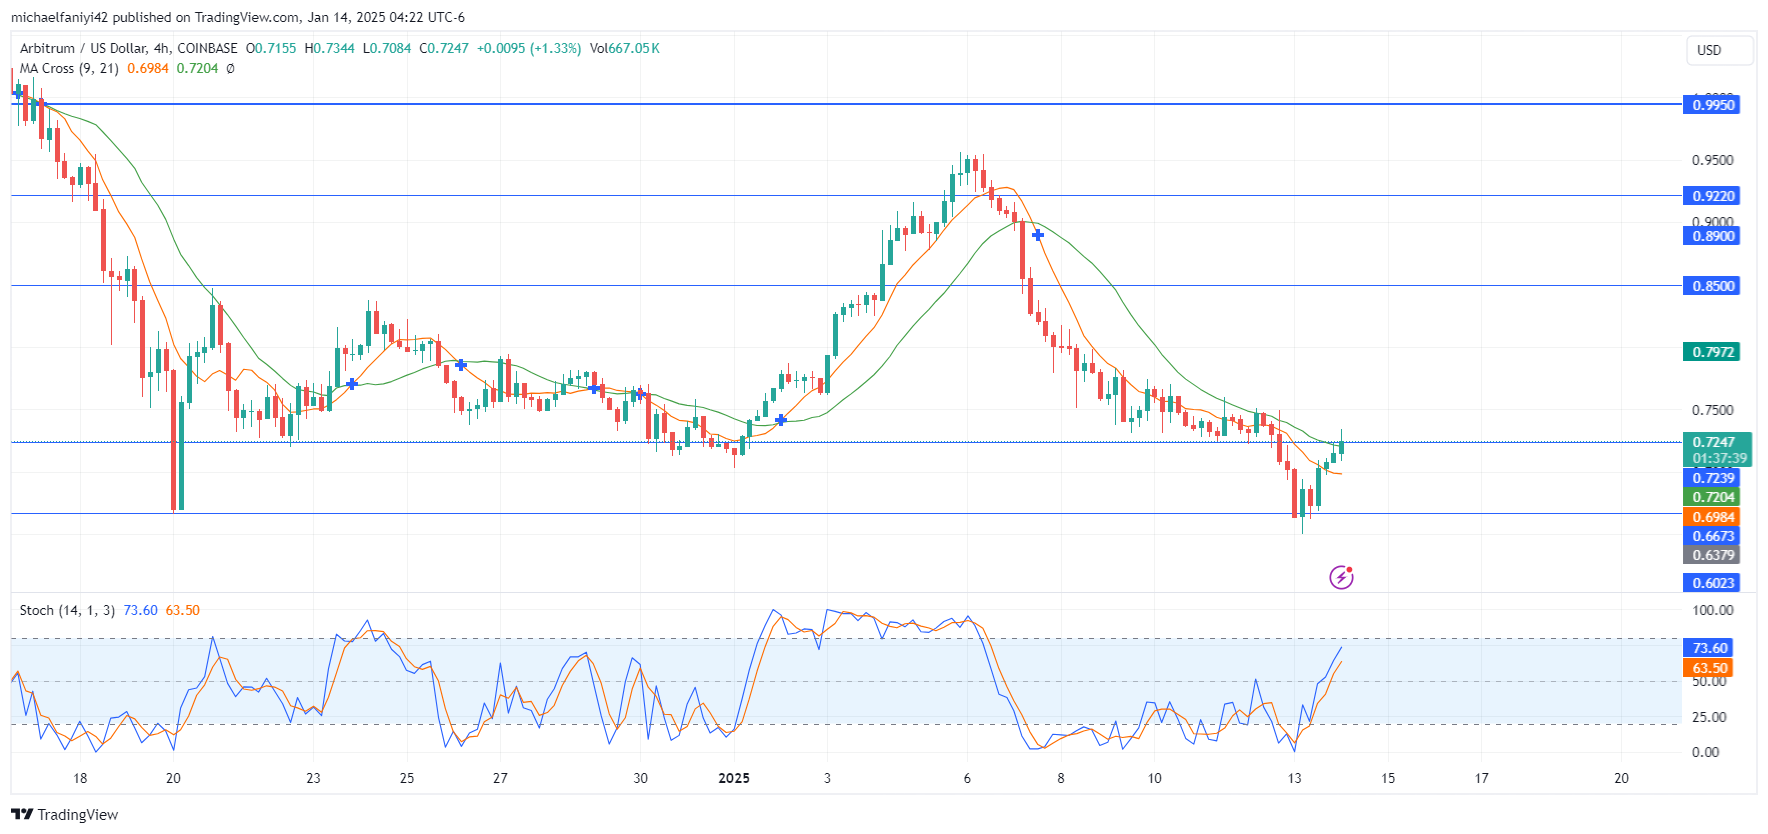
Task: Click the date label 18 on time axis
Action: [x=80, y=778]
